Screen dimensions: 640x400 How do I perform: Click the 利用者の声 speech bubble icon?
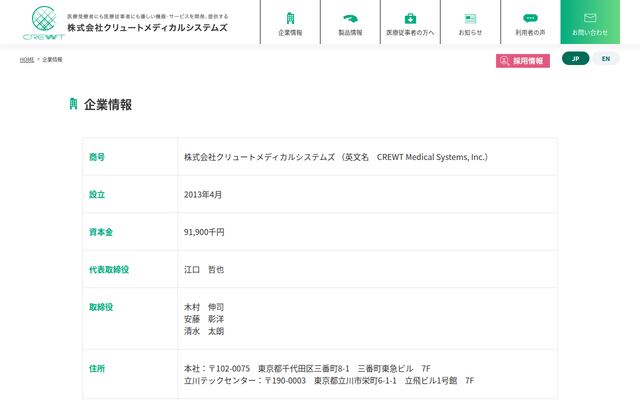(x=530, y=18)
